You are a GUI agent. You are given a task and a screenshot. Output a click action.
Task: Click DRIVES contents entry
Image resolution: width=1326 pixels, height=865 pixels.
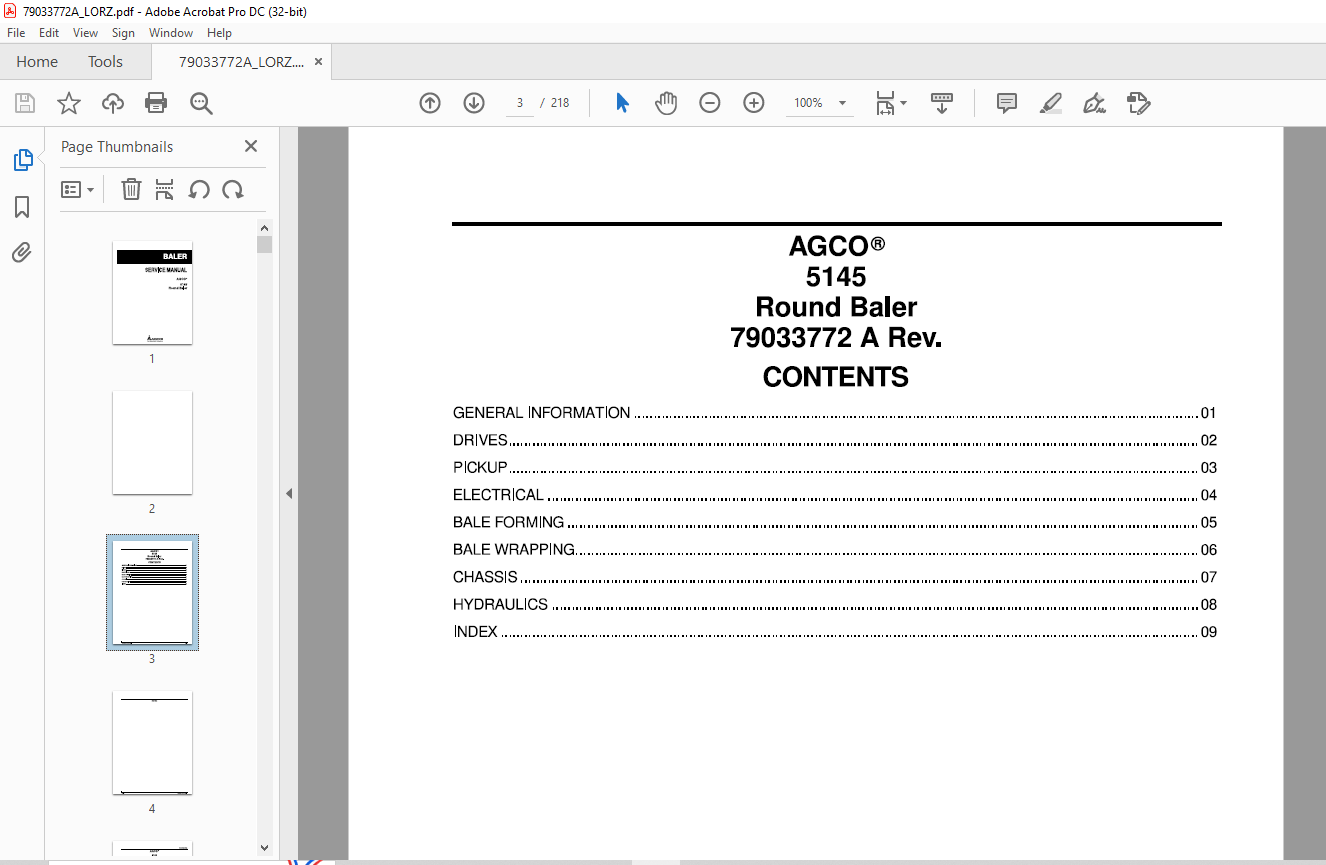(834, 440)
